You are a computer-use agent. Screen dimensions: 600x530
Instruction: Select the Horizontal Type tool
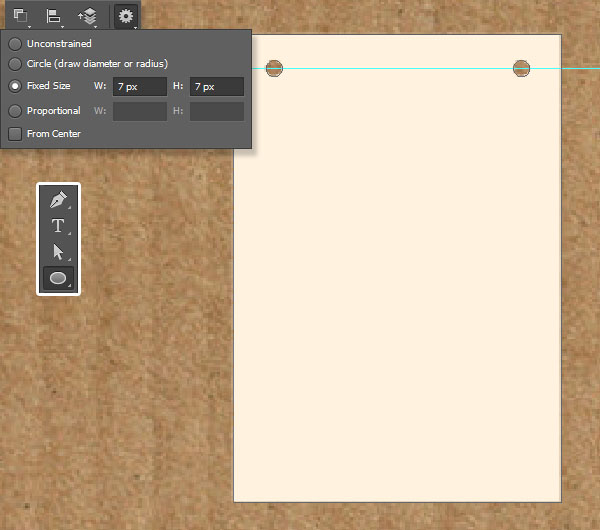pos(58,226)
